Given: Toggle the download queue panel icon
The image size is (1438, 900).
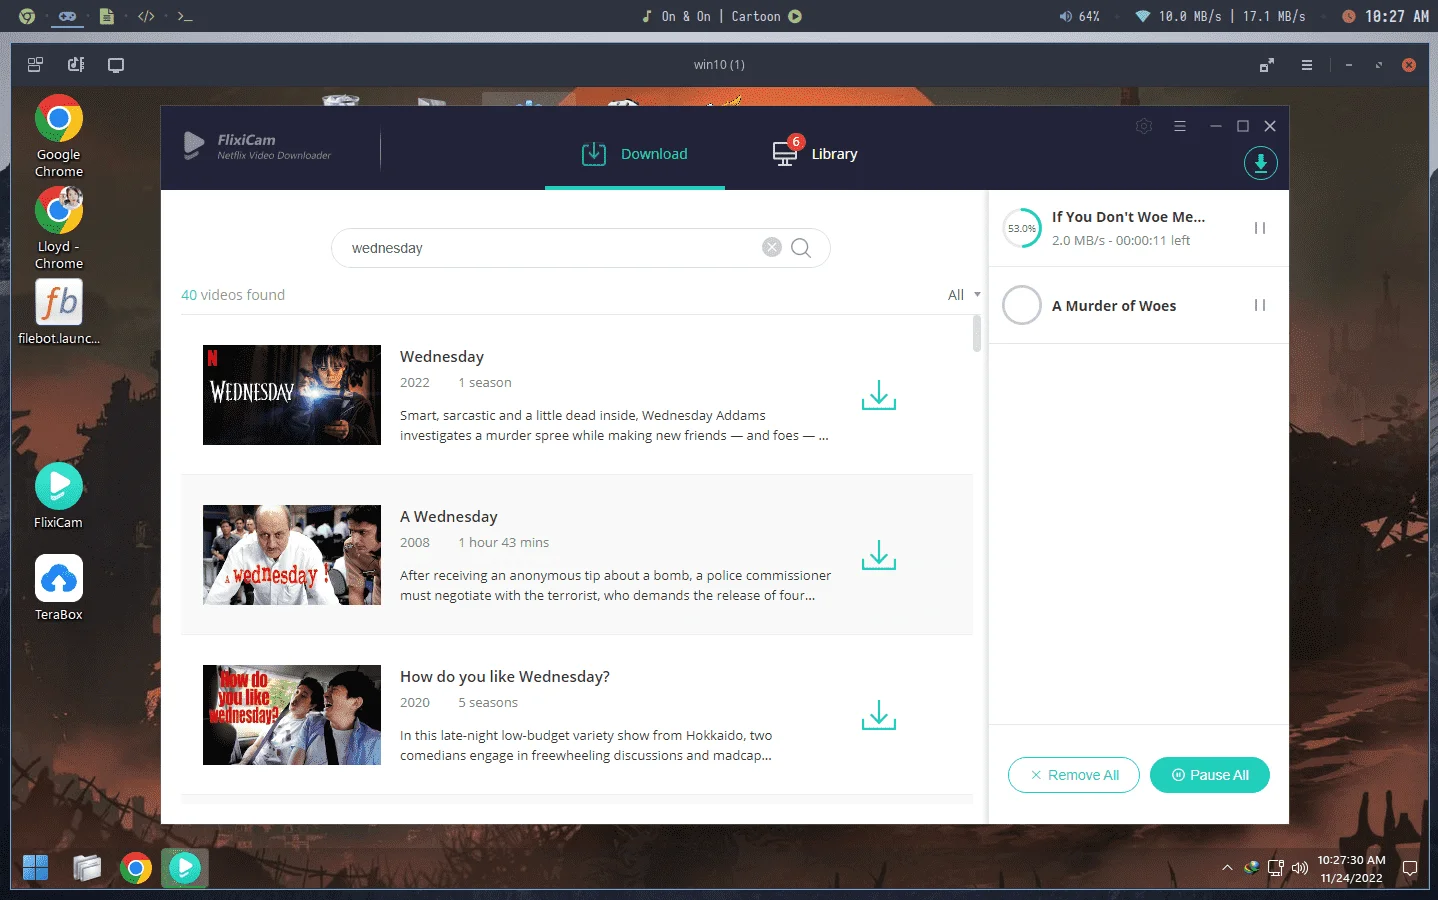Looking at the screenshot, I should pos(1260,163).
